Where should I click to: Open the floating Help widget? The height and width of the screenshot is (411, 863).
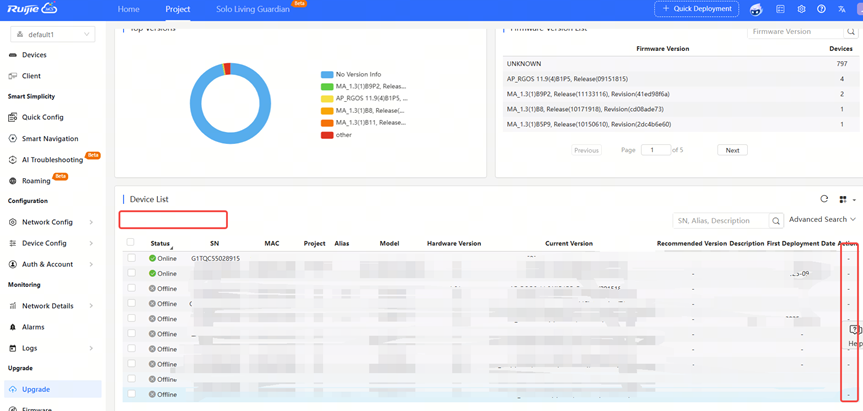click(x=855, y=336)
